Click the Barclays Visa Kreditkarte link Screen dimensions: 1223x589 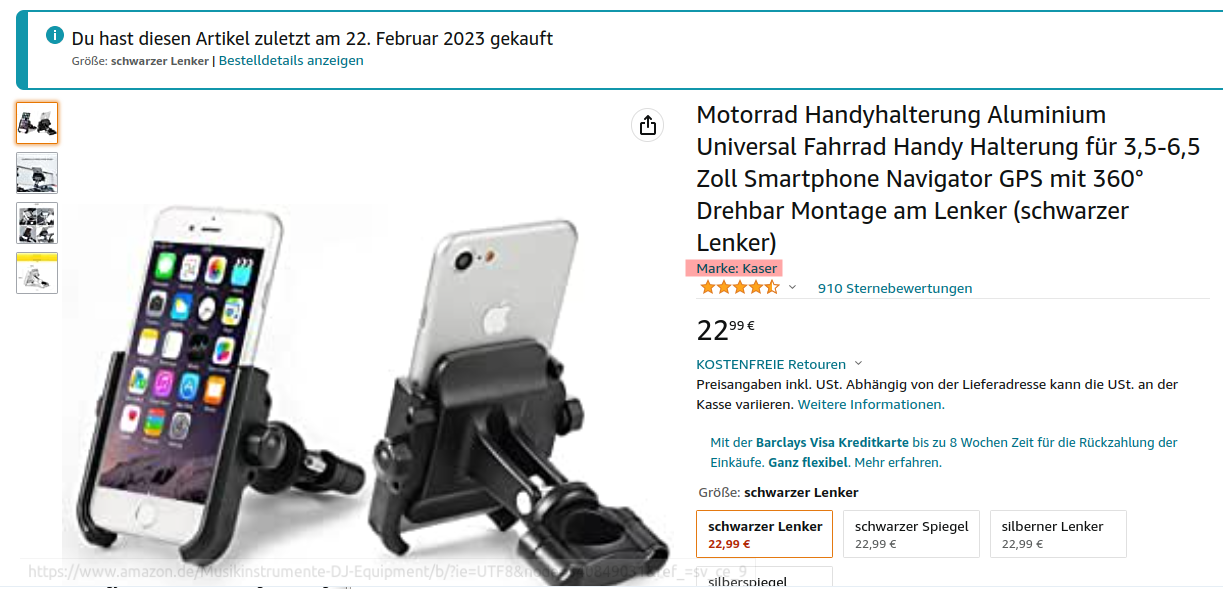832,442
